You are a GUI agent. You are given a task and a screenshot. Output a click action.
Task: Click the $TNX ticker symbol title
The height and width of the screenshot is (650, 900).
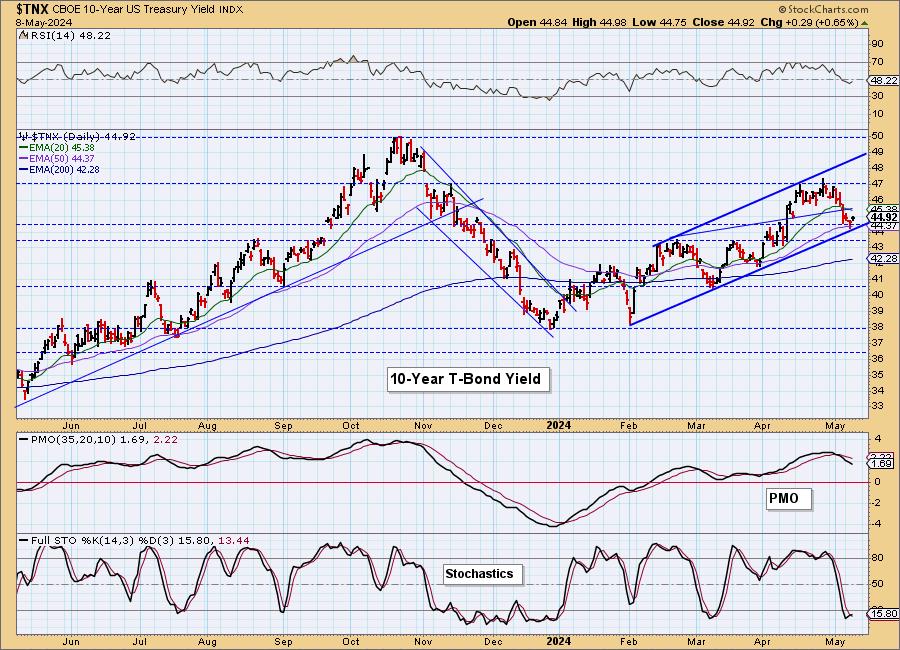[x=33, y=9]
